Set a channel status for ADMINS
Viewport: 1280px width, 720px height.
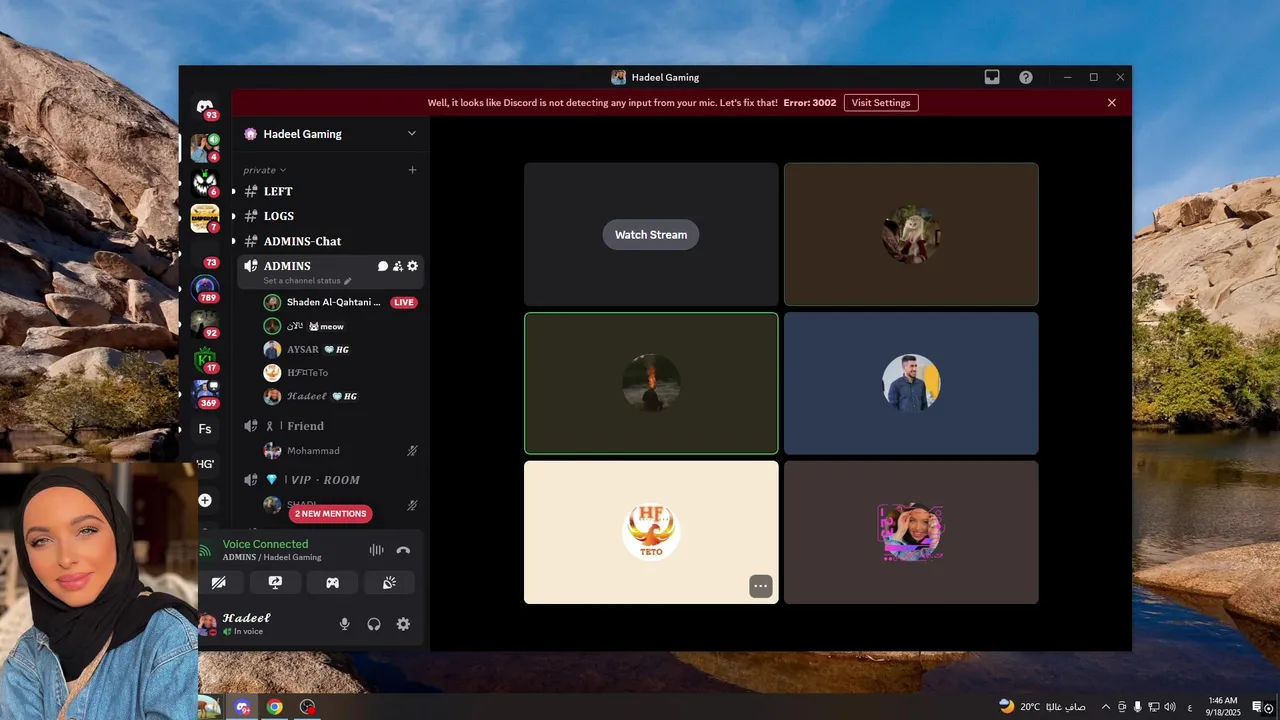tap(307, 281)
